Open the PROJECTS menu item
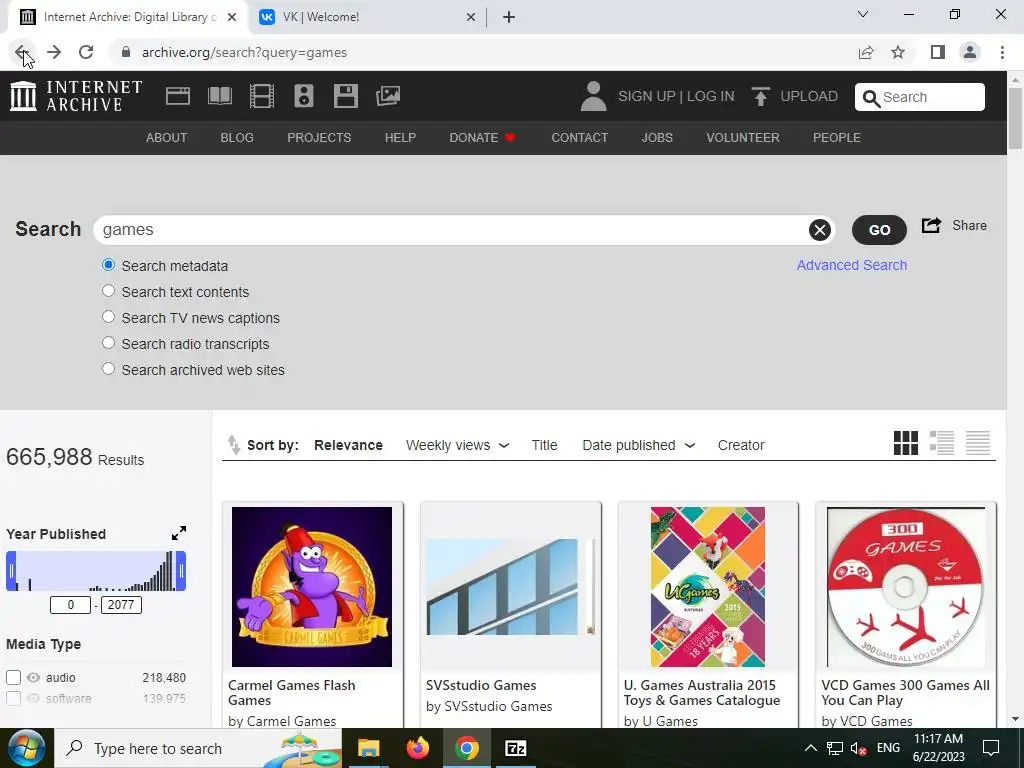The image size is (1024, 768). (319, 138)
